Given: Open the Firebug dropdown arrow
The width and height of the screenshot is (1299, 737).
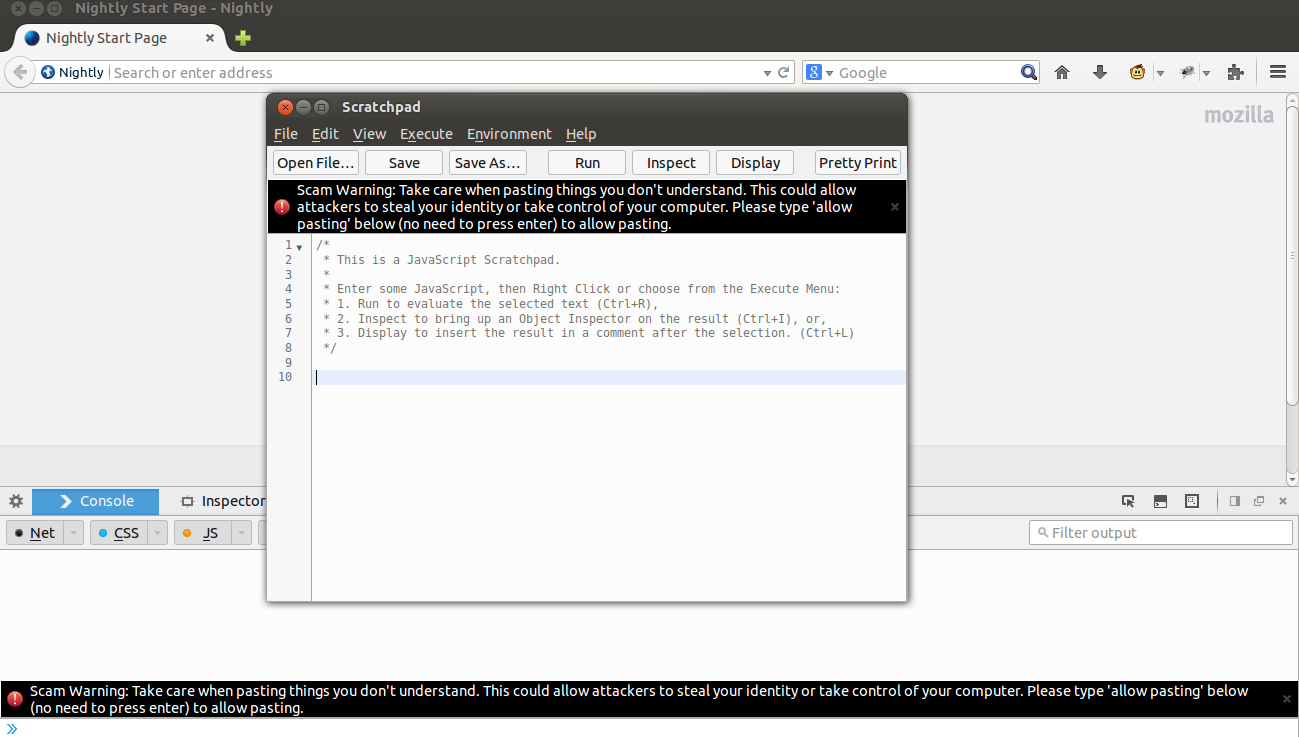Looking at the screenshot, I should (x=1207, y=73).
